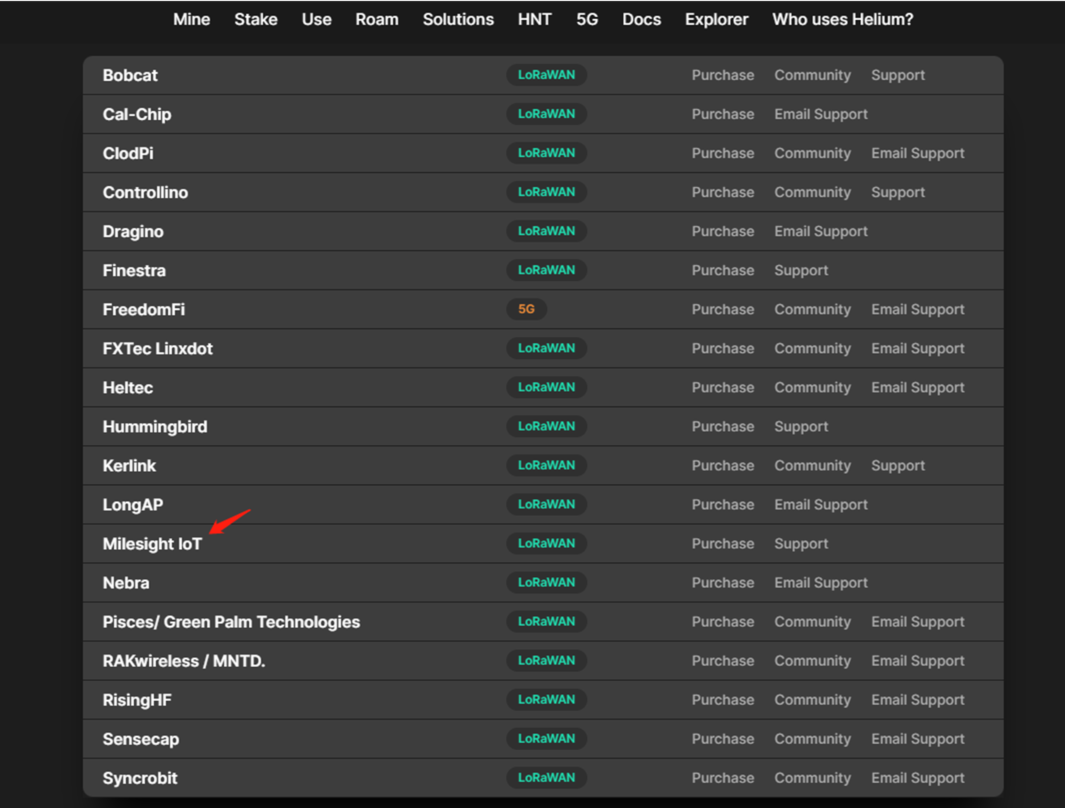Viewport: 1065px width, 808px height.
Task: Open Community link for FreedomFi
Action: (812, 310)
